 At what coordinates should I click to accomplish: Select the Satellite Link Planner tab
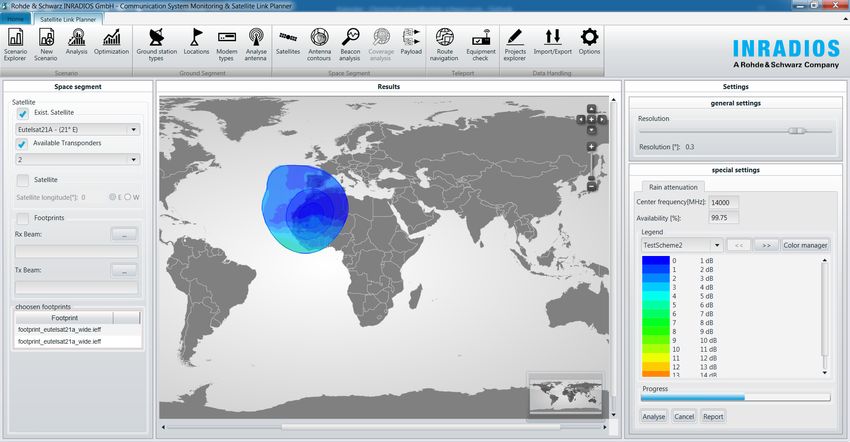(x=68, y=19)
